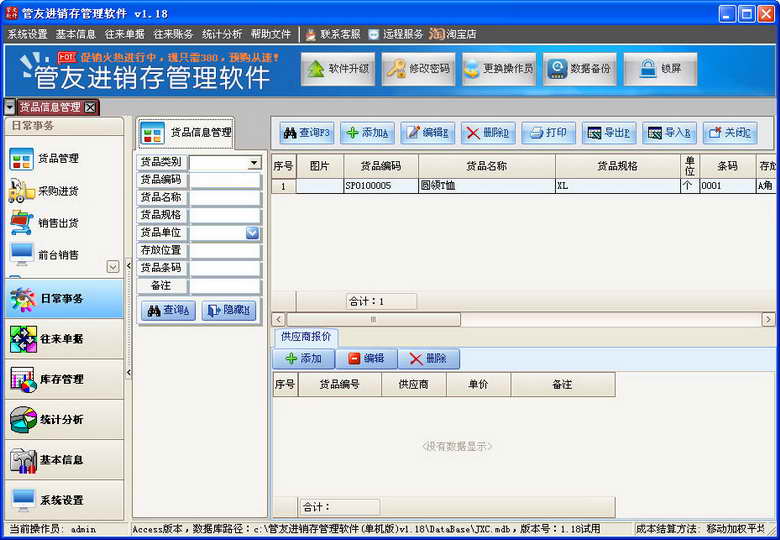Click 编辑 in supplier quote section

click(367, 359)
